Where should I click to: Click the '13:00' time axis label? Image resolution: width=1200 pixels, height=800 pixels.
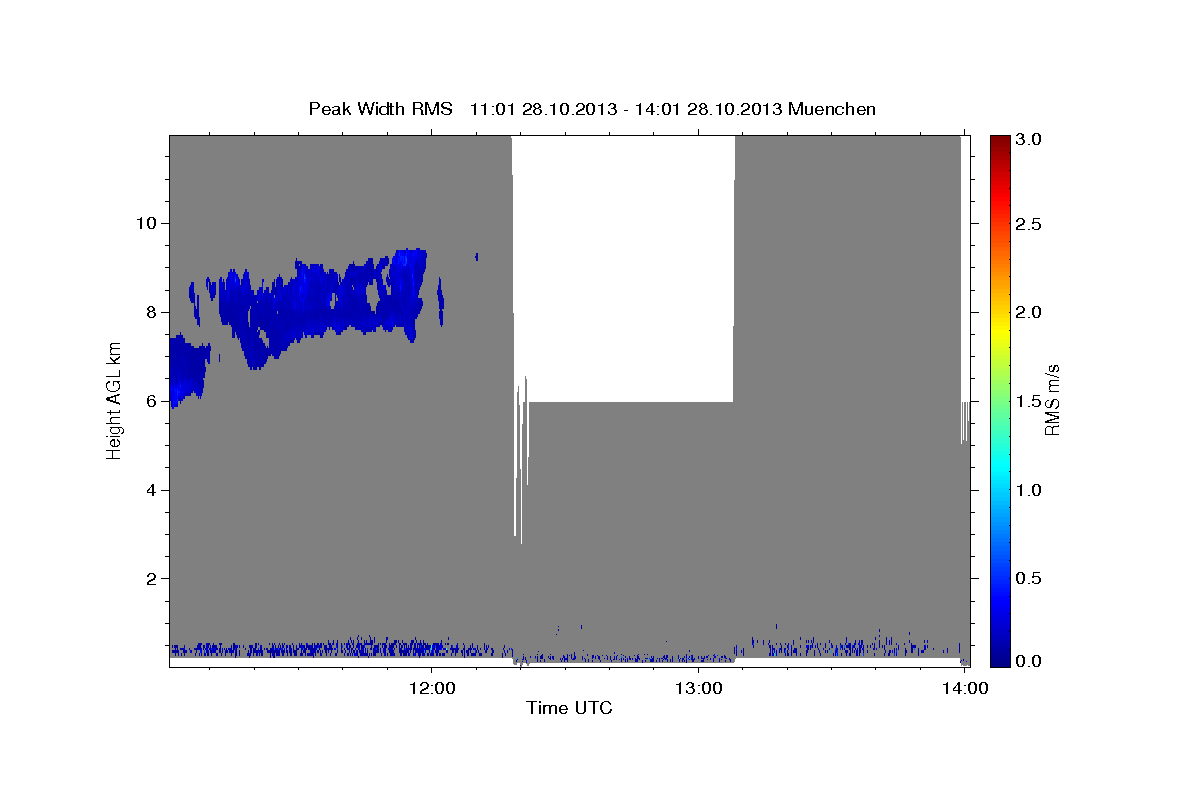(x=699, y=689)
